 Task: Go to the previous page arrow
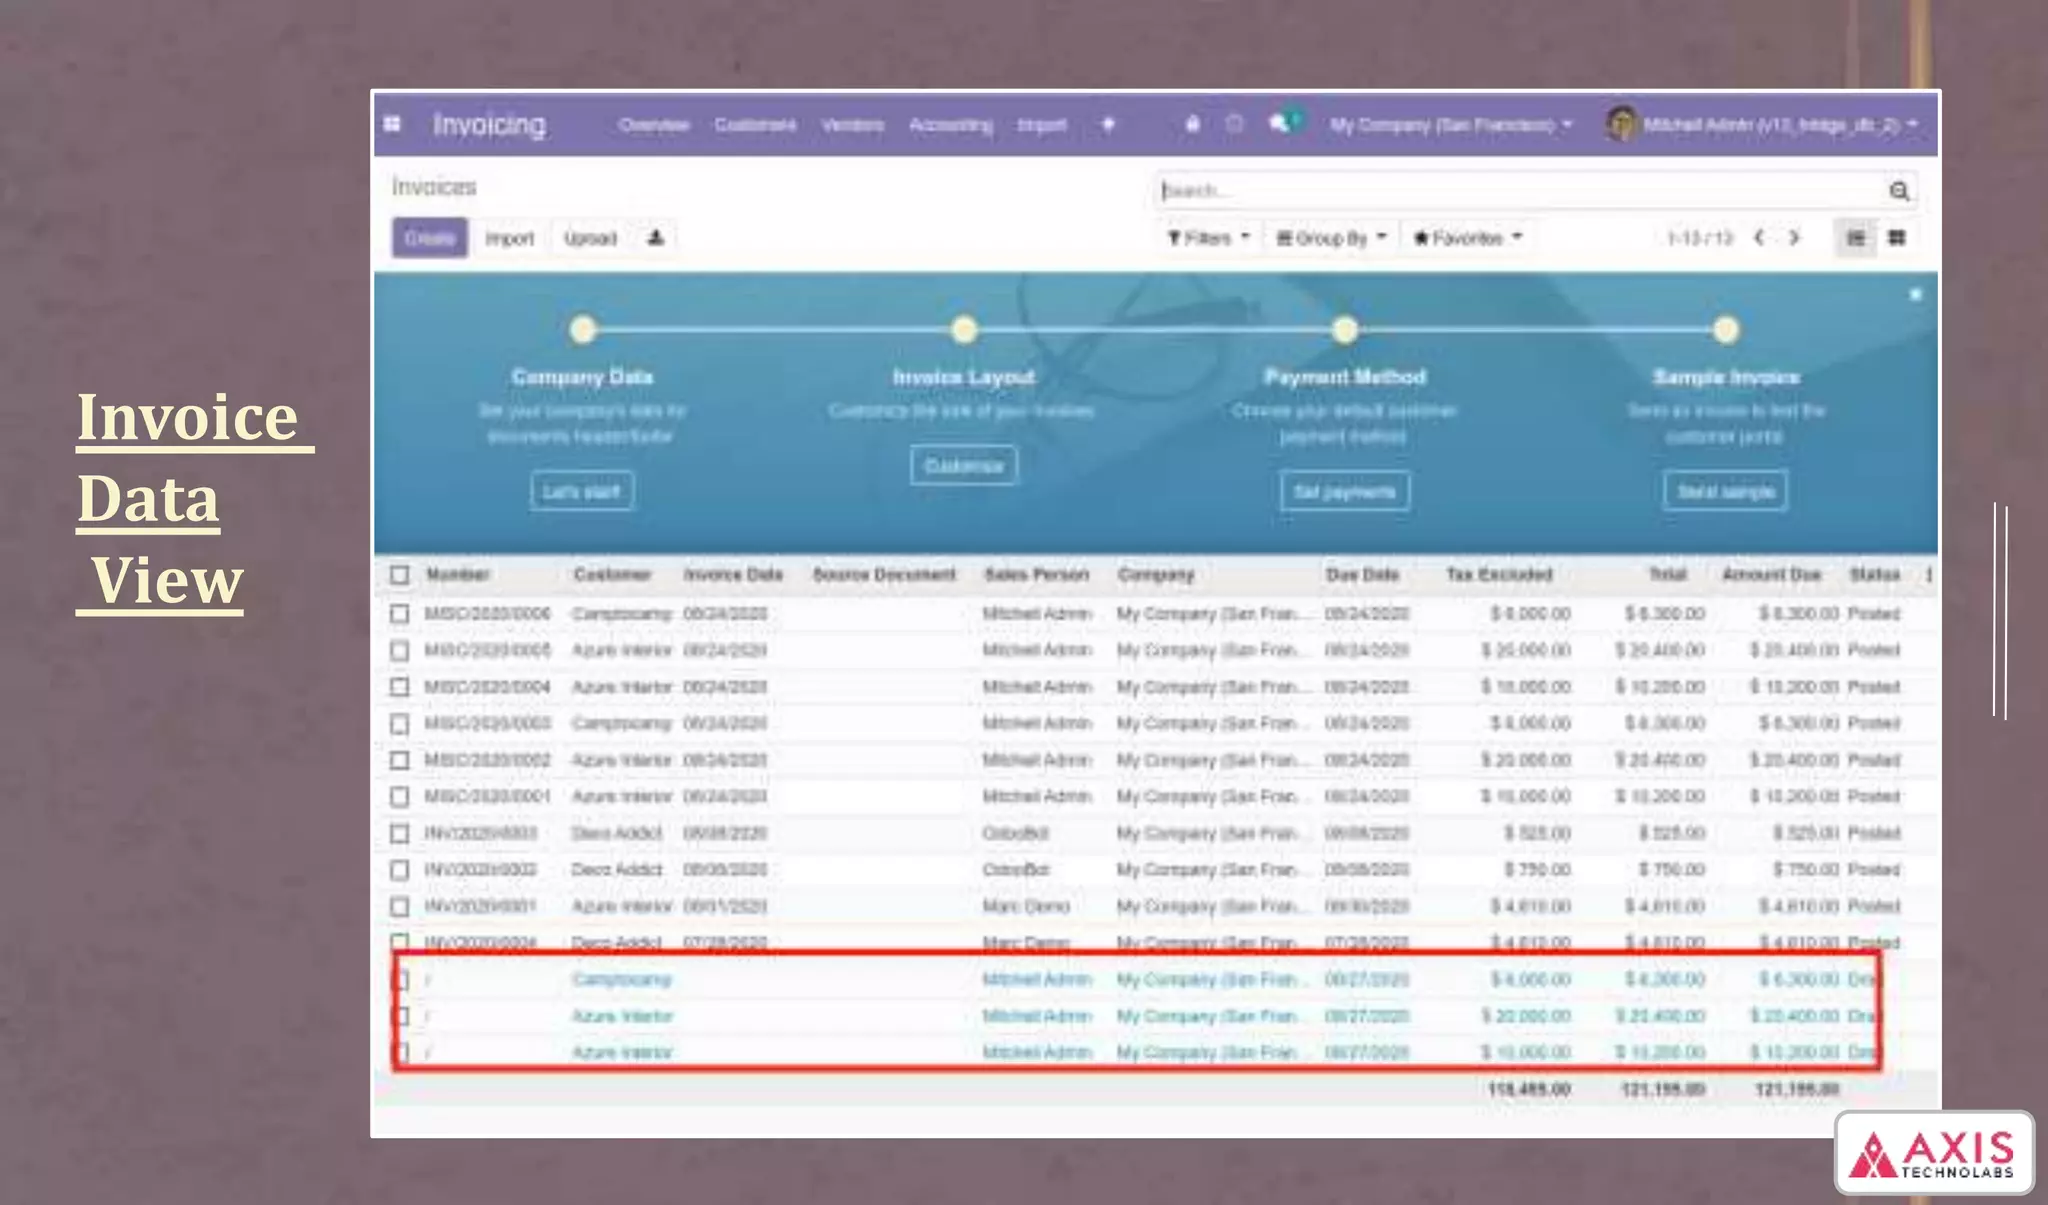click(x=1759, y=238)
